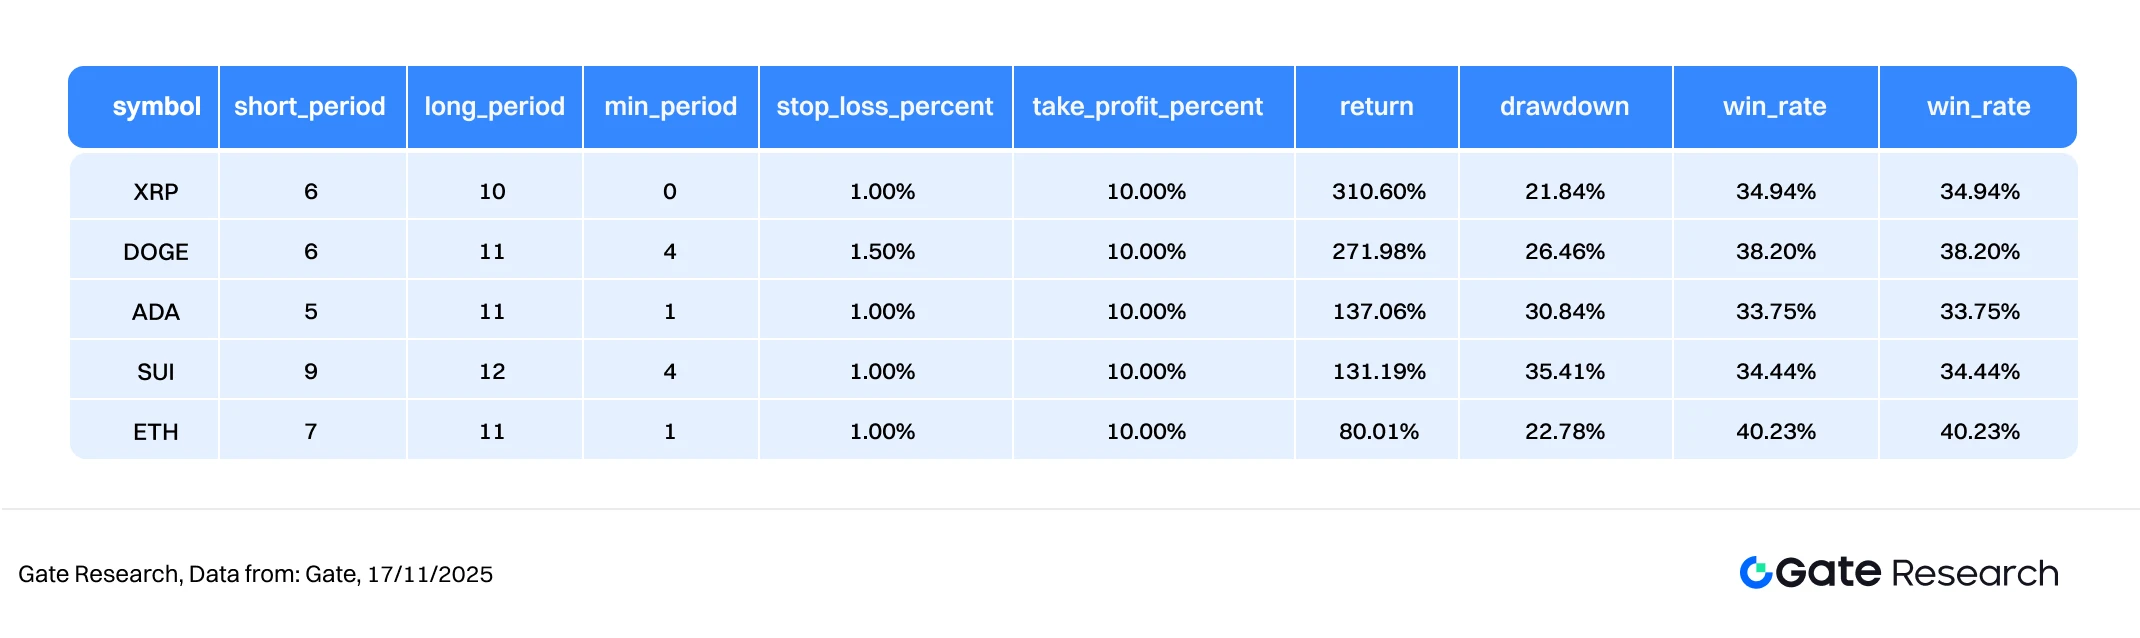The height and width of the screenshot is (638, 2140).
Task: Select the ADA symbol cell
Action: pos(156,312)
